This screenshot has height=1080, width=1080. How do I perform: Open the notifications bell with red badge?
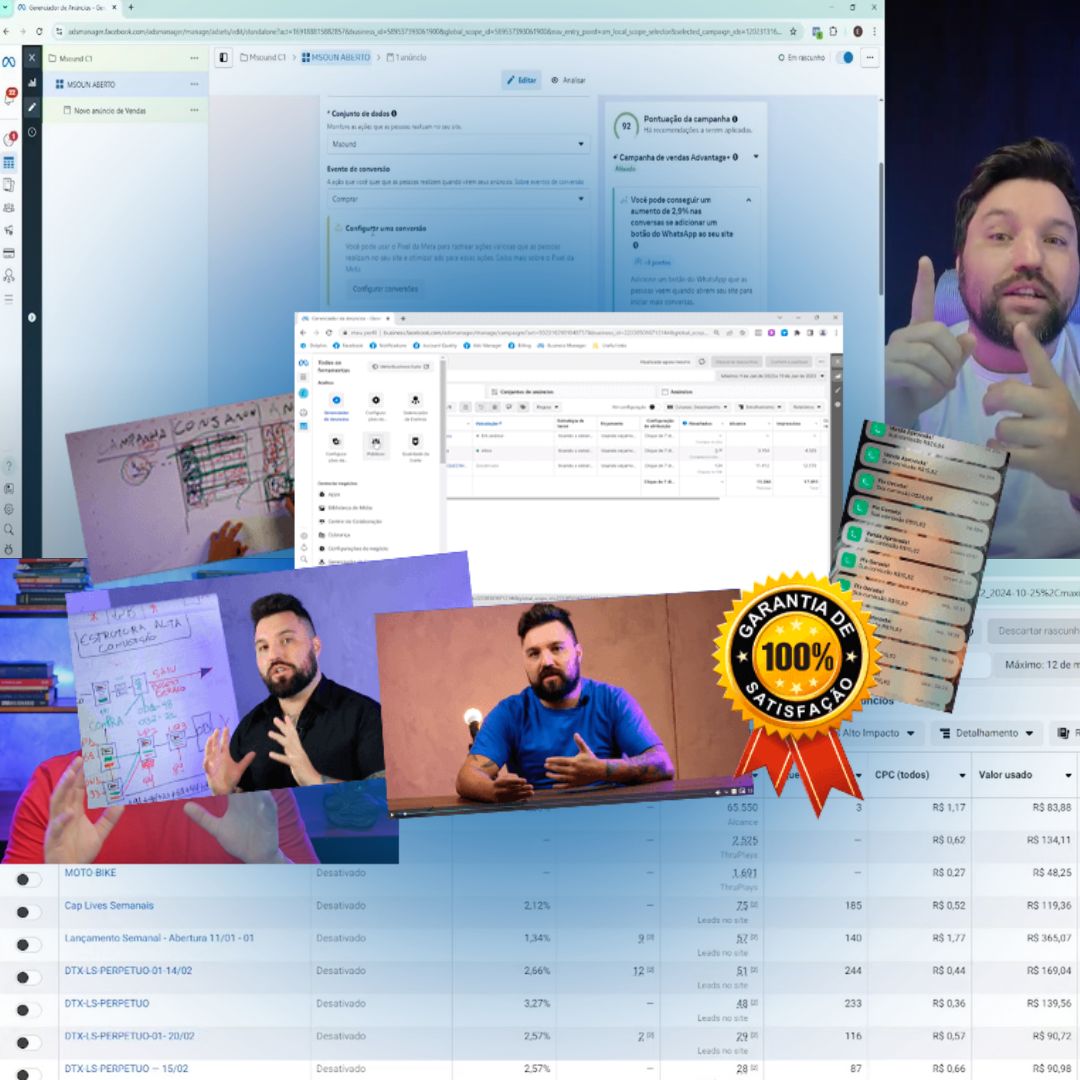tap(9, 98)
